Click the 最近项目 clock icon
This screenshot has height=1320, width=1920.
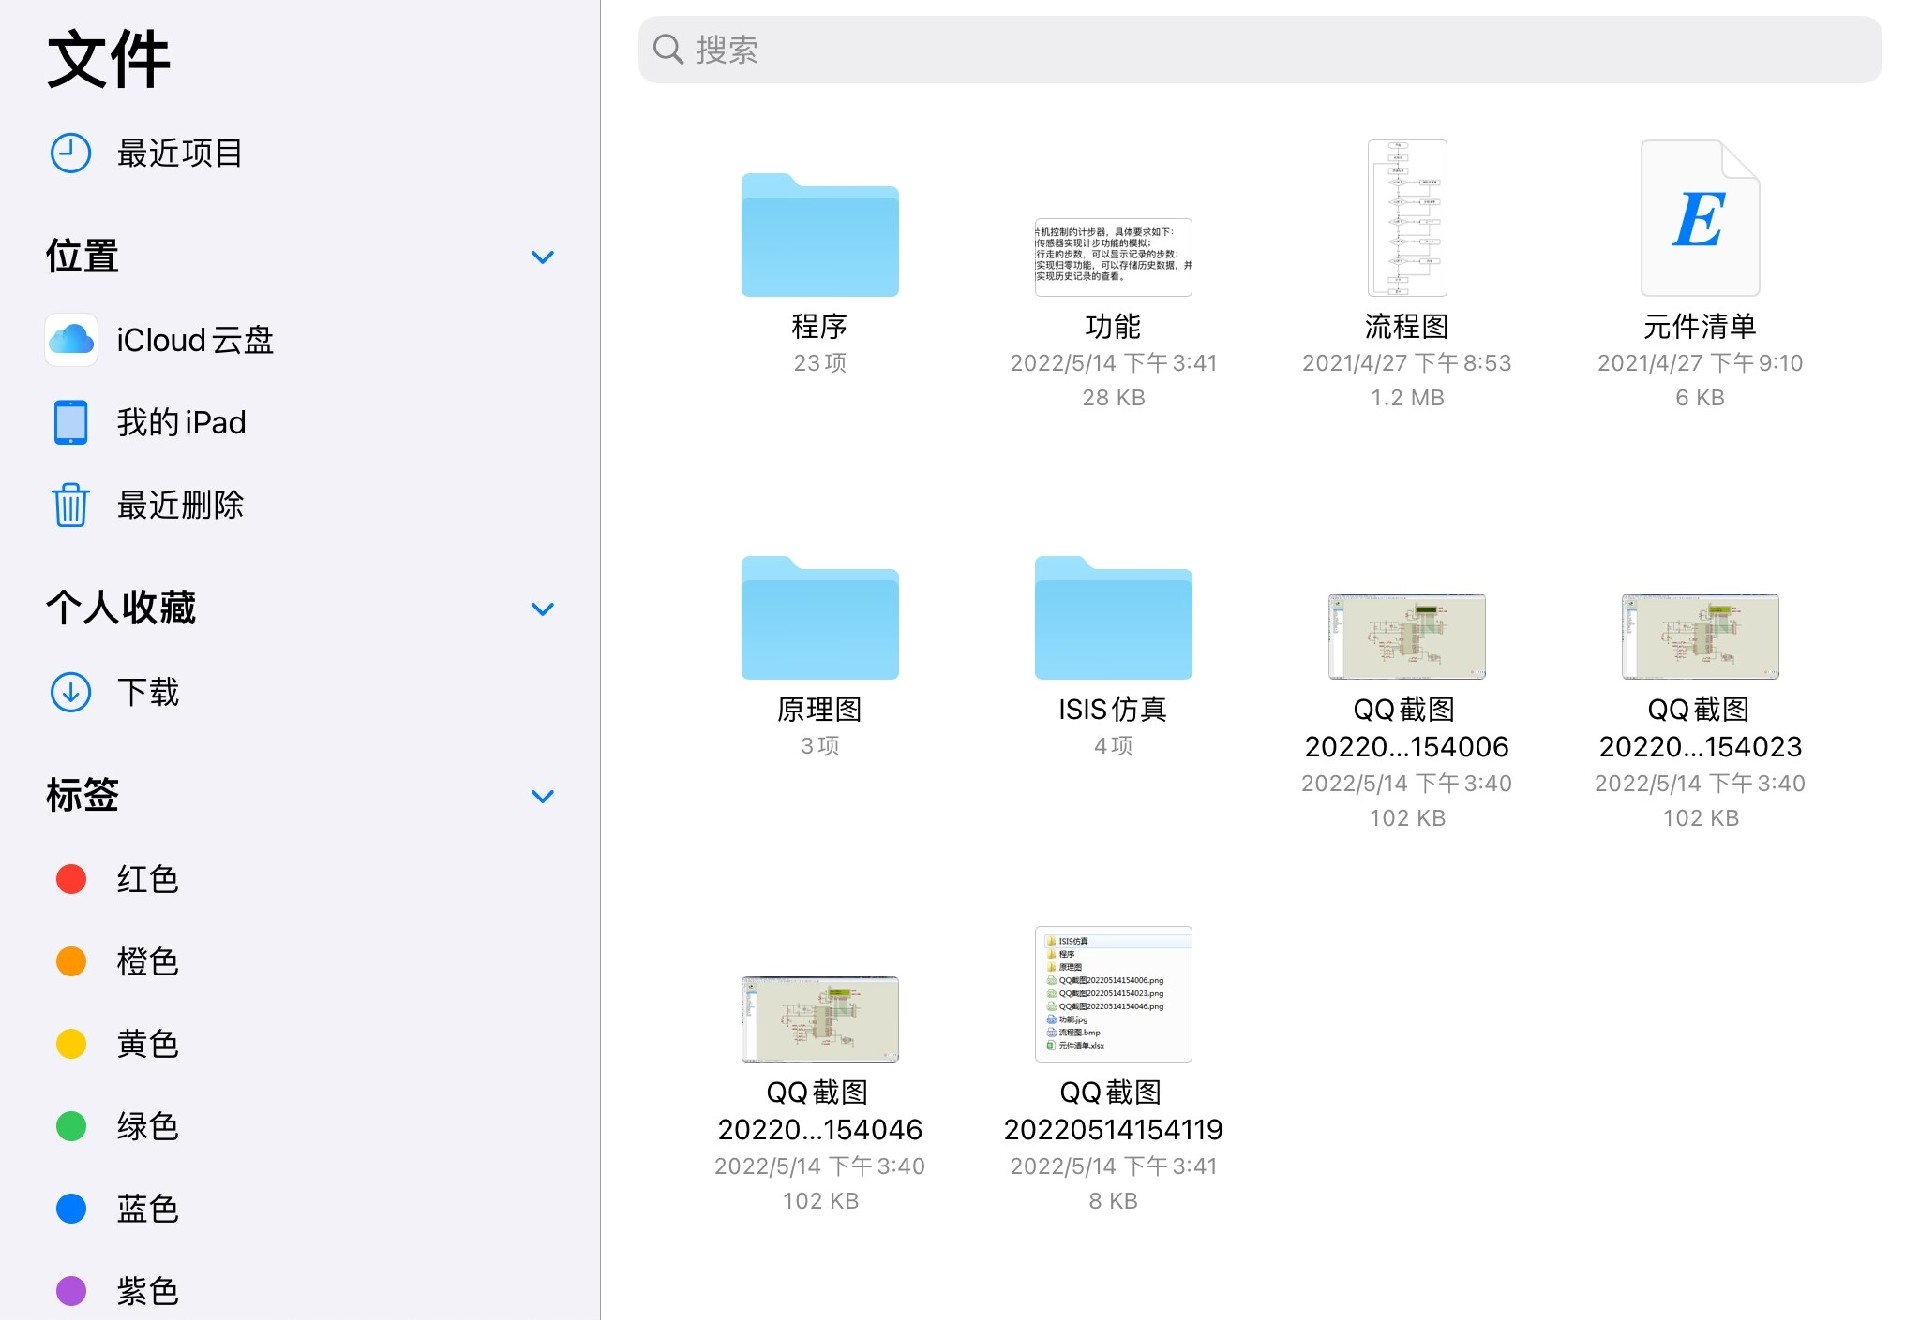[71, 153]
